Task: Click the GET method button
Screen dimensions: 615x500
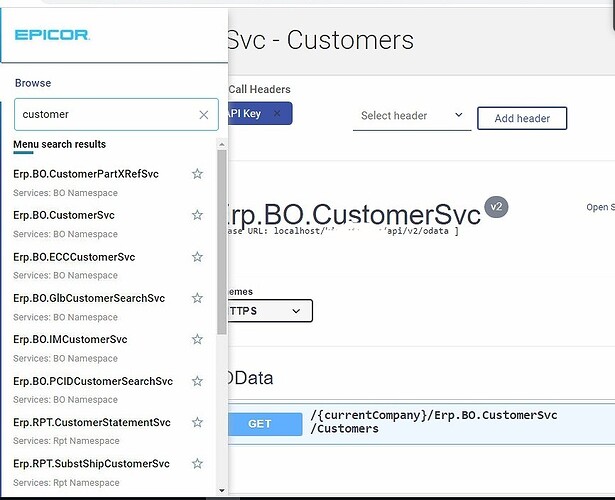Action: point(265,424)
